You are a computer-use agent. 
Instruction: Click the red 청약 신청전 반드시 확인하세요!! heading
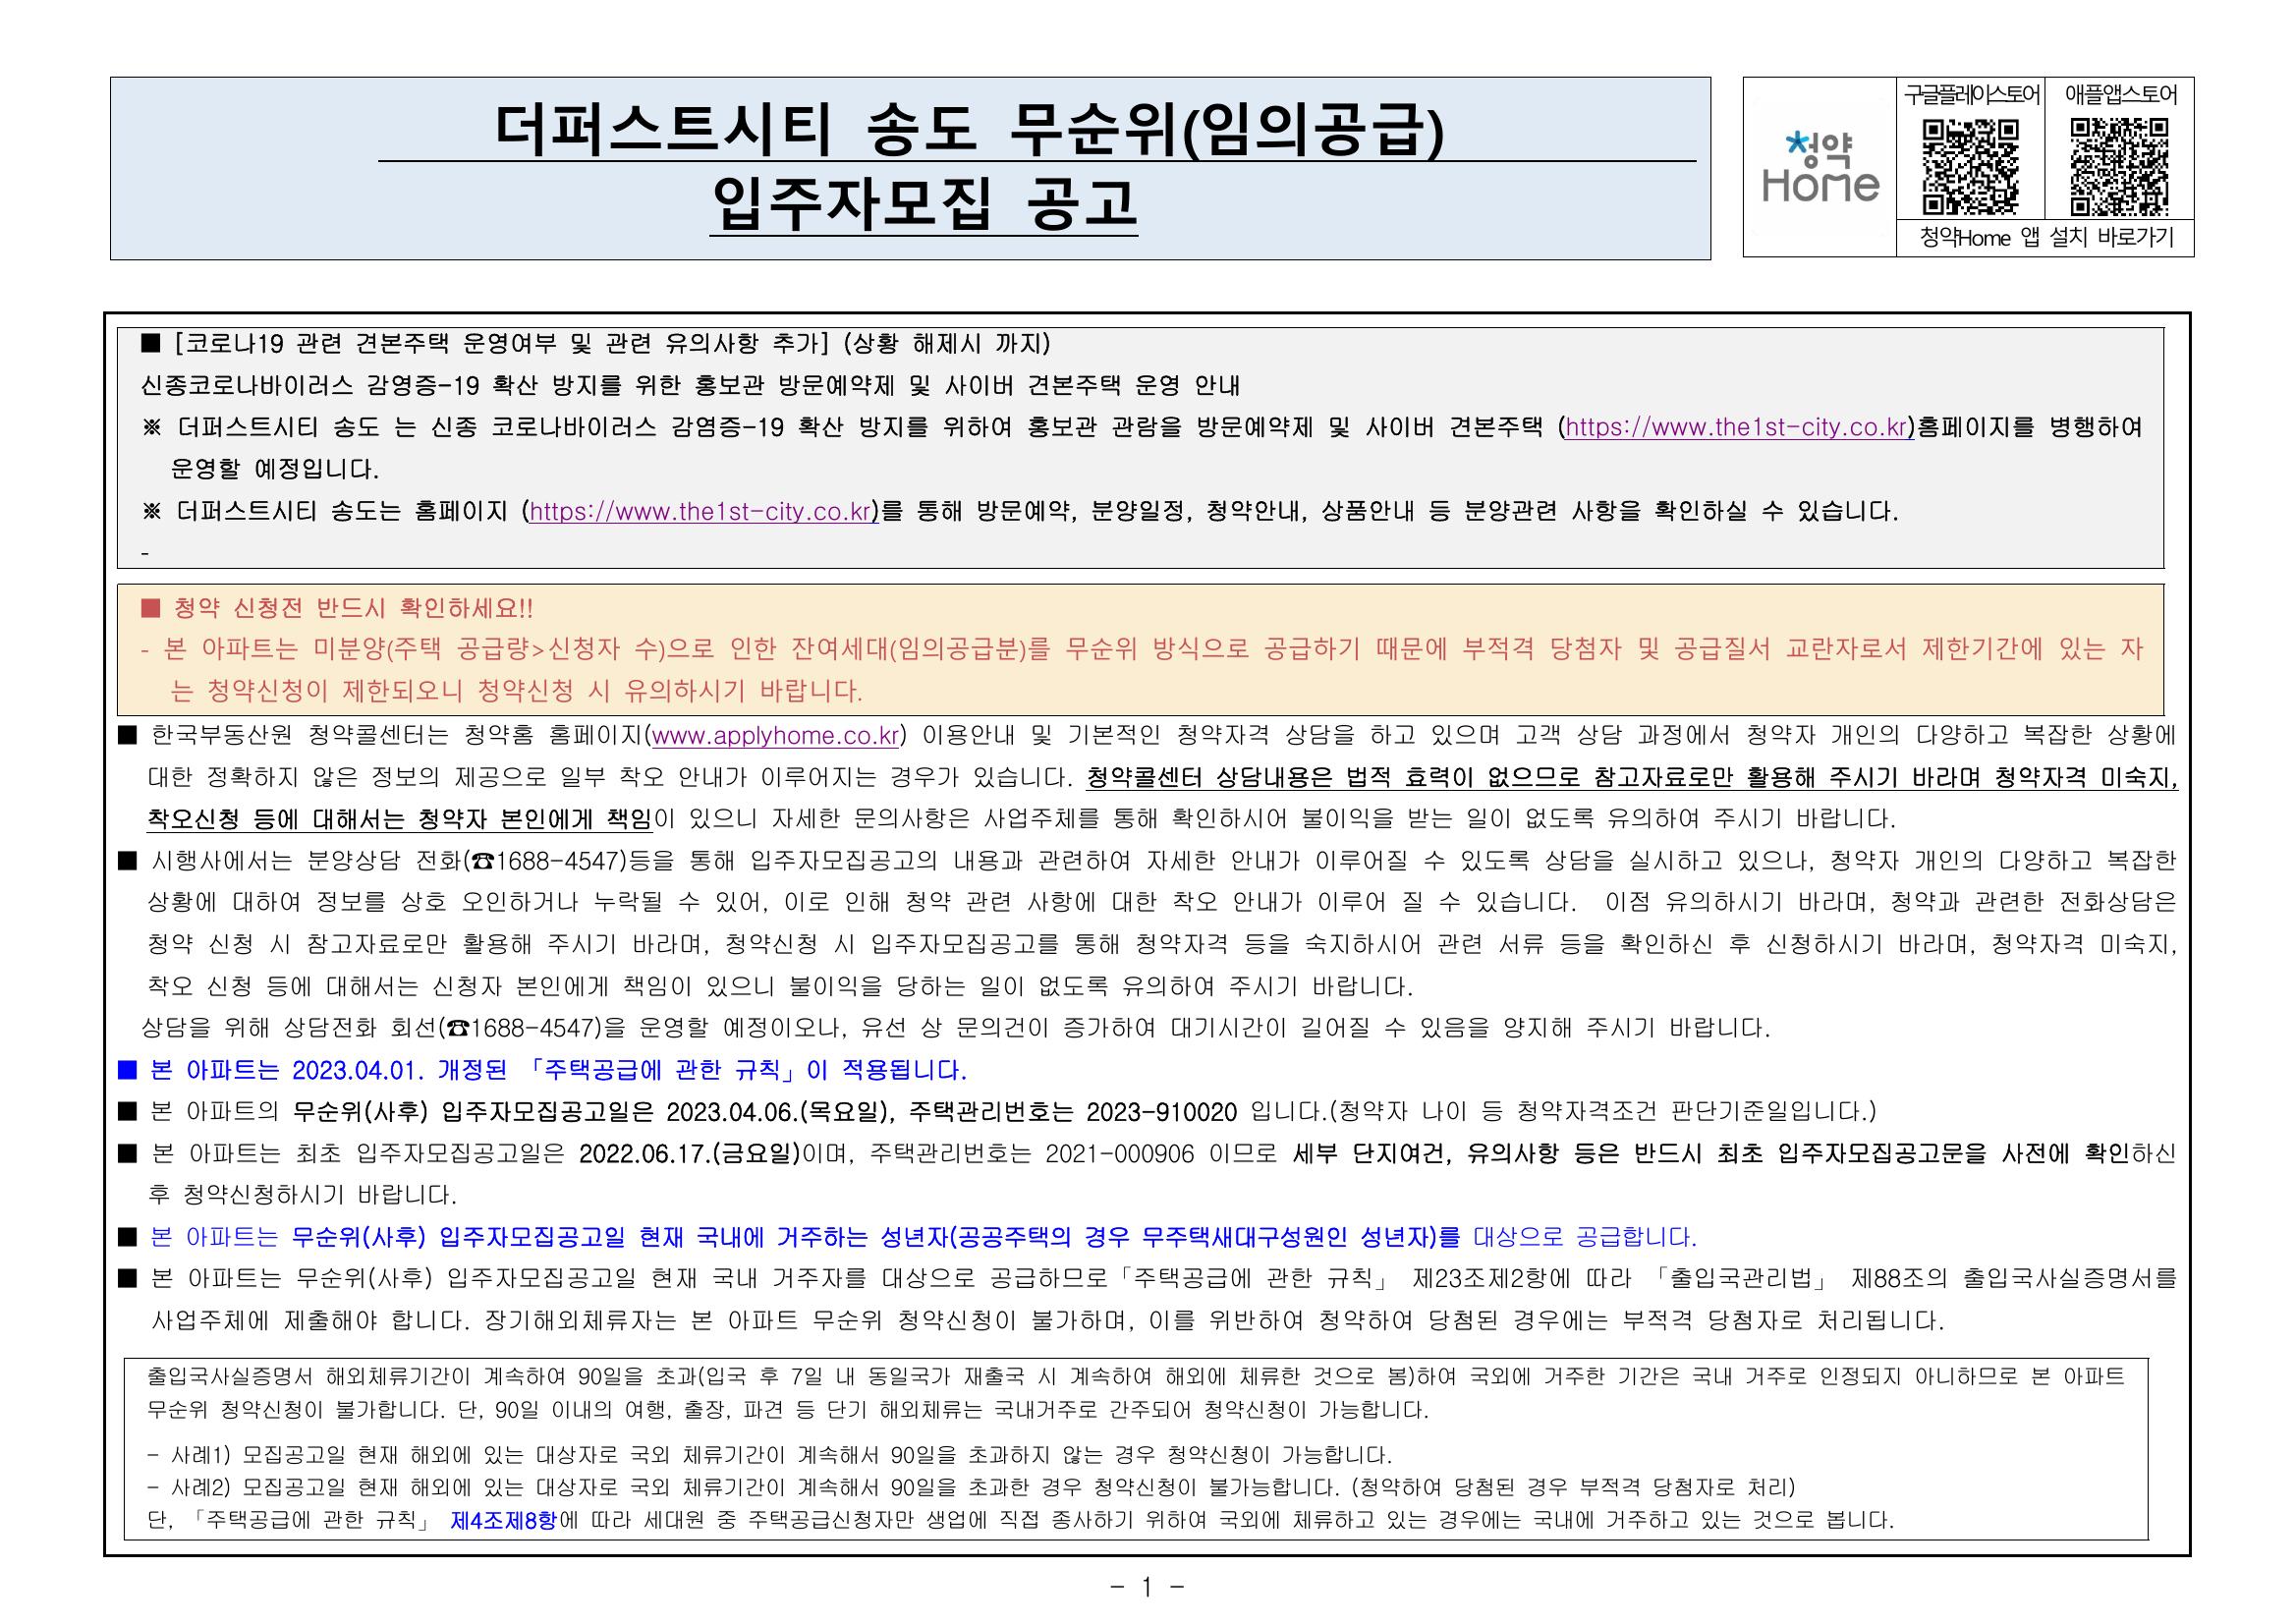point(338,608)
